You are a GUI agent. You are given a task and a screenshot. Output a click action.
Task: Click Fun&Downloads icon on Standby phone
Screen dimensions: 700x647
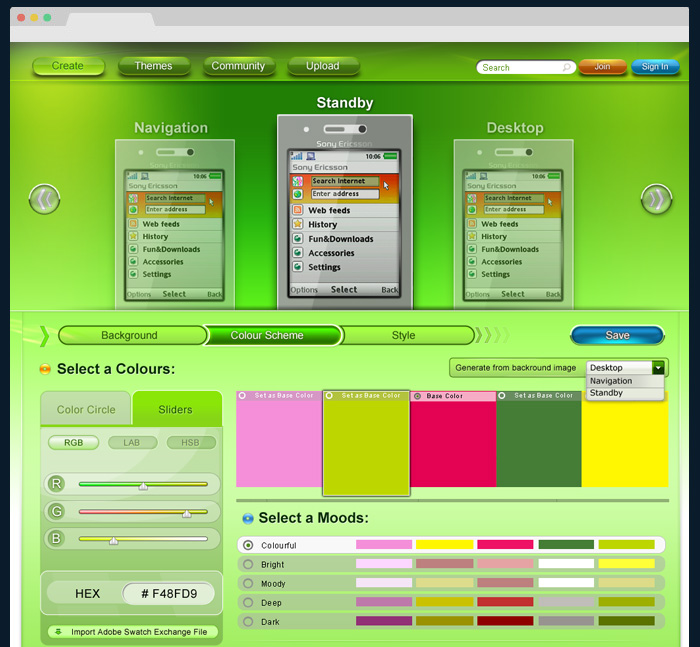[x=297, y=238]
